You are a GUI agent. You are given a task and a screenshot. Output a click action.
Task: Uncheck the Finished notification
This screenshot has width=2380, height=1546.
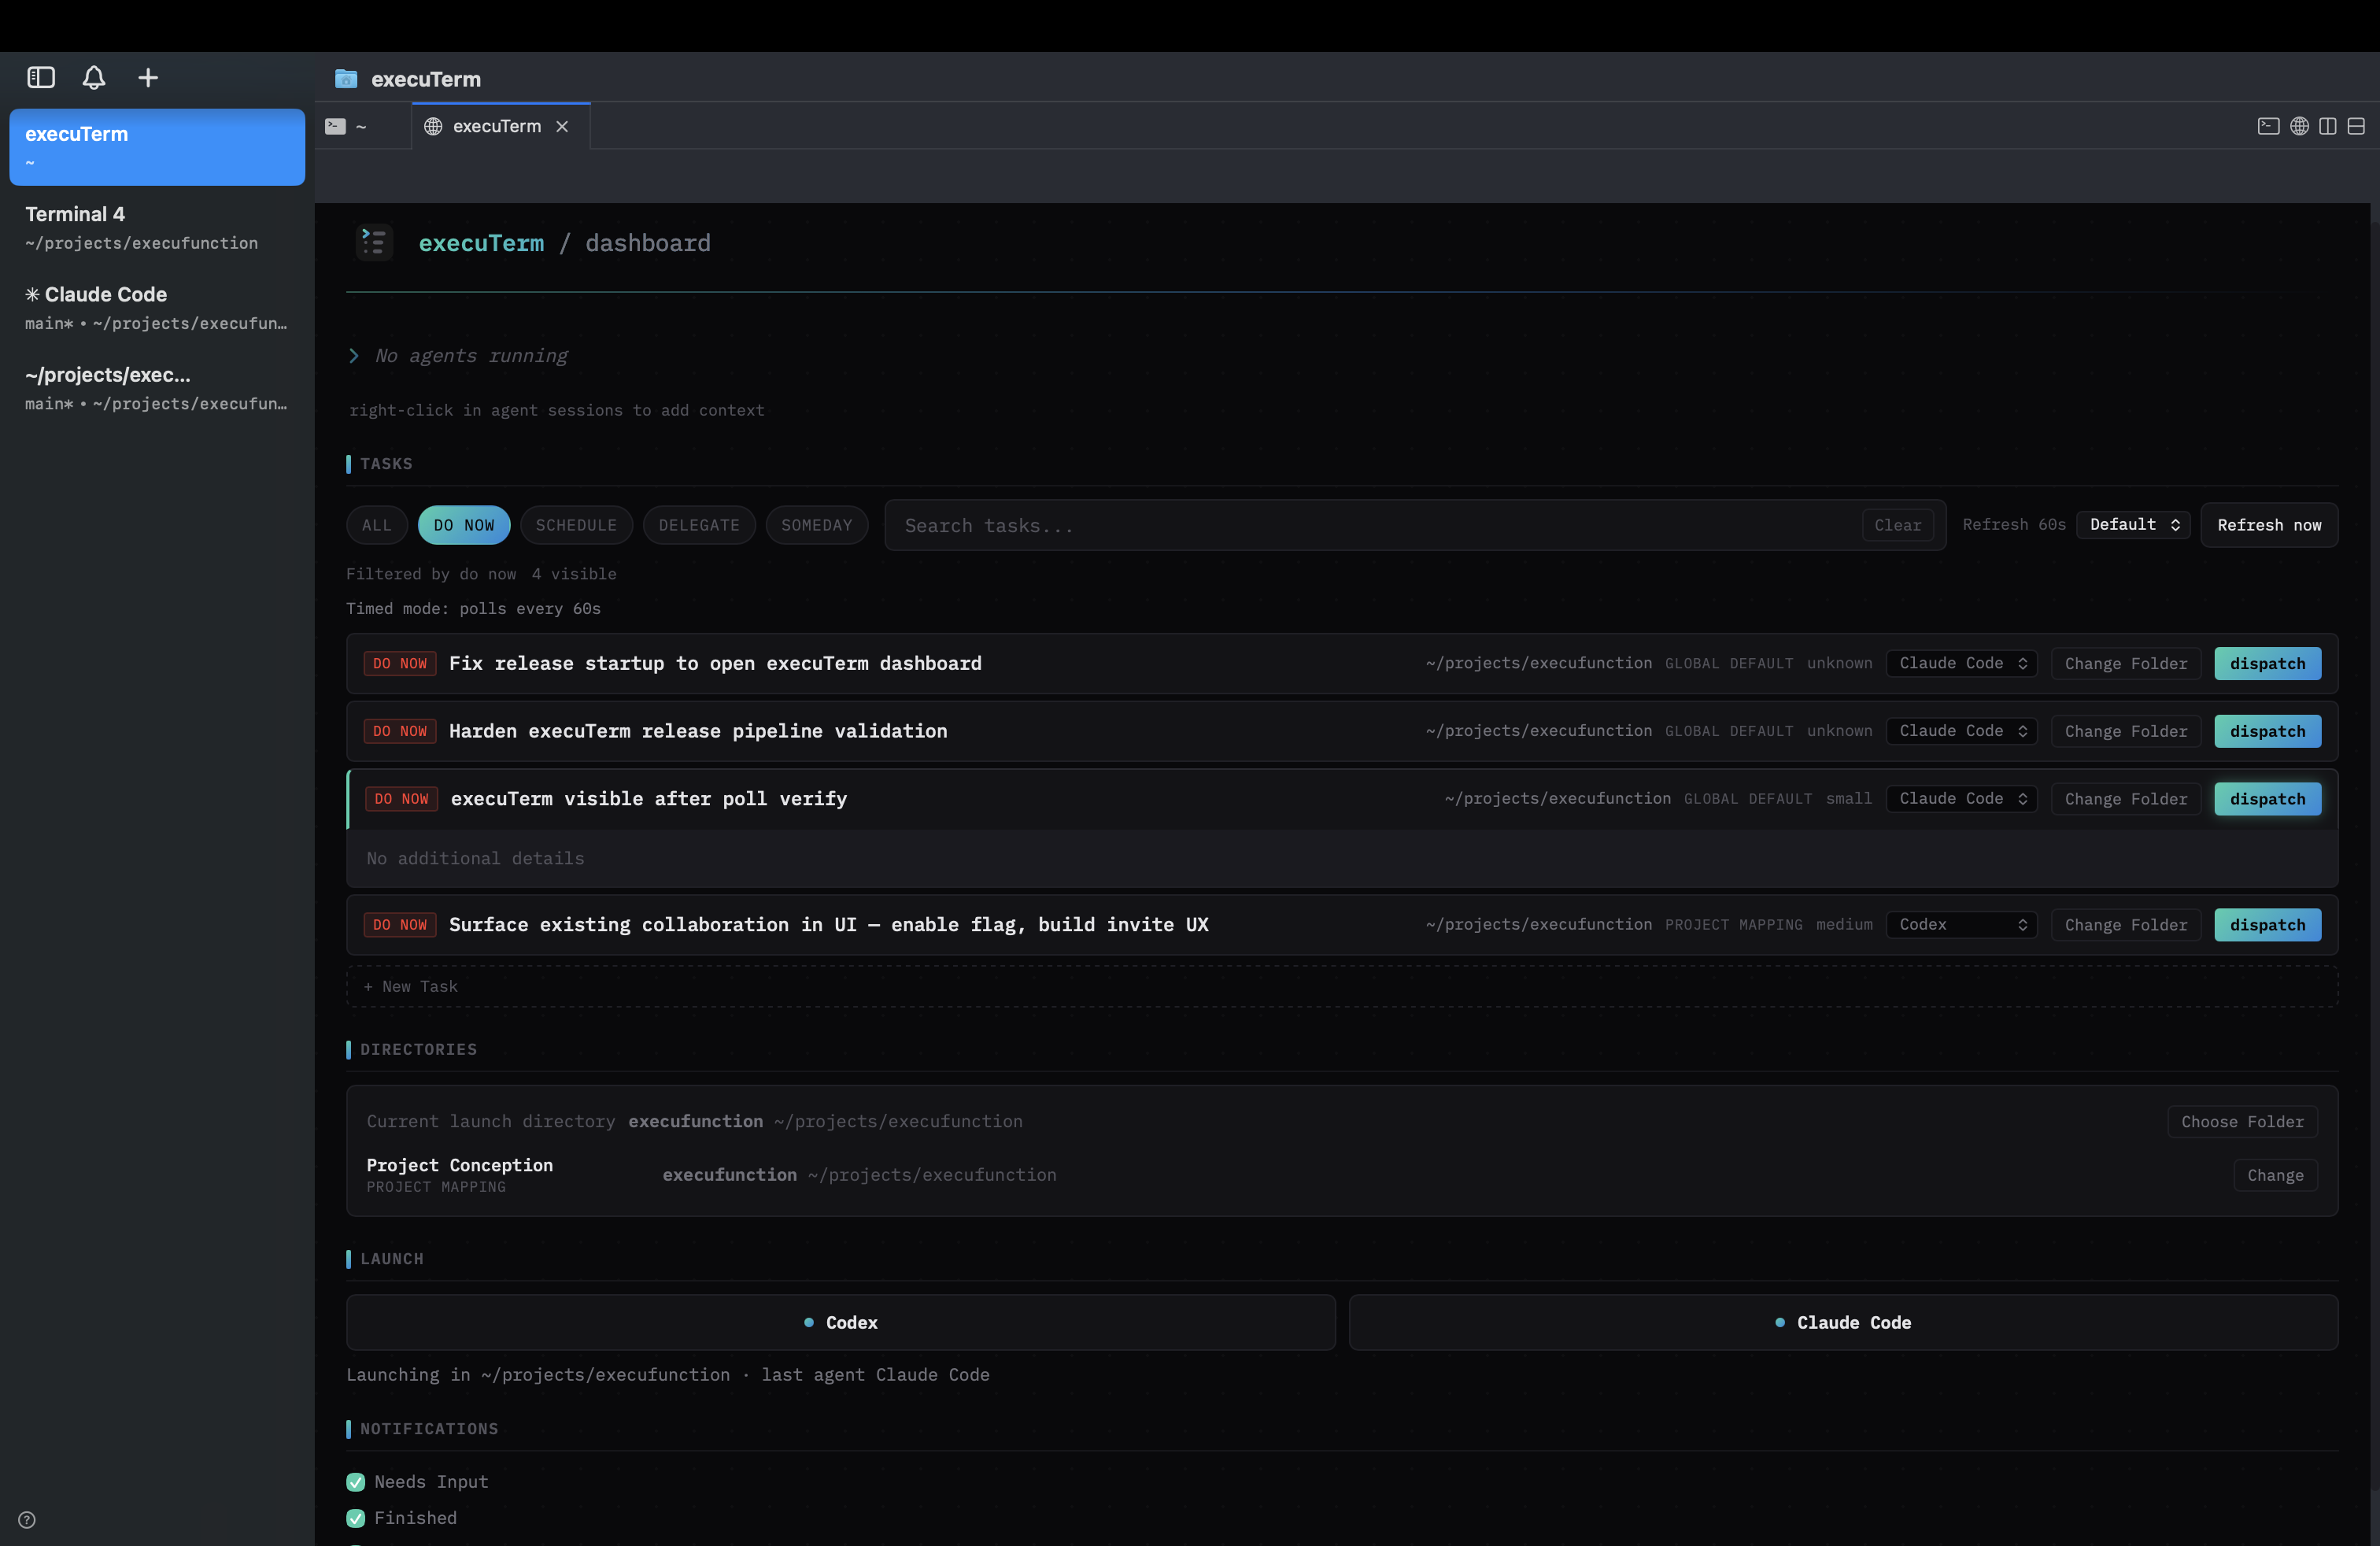point(355,1518)
